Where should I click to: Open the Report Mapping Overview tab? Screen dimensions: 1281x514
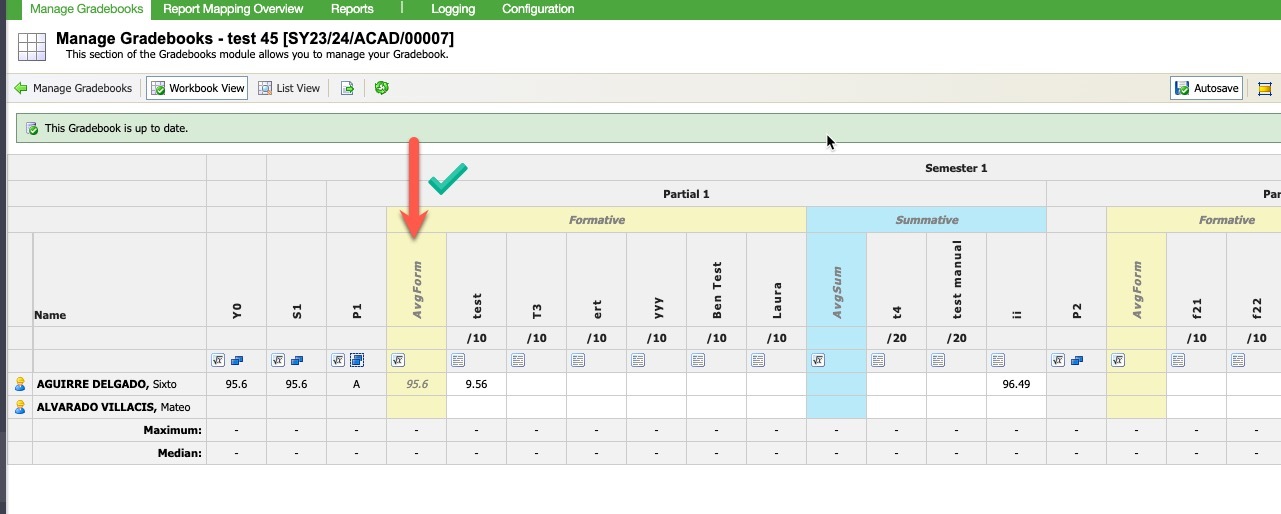point(233,9)
